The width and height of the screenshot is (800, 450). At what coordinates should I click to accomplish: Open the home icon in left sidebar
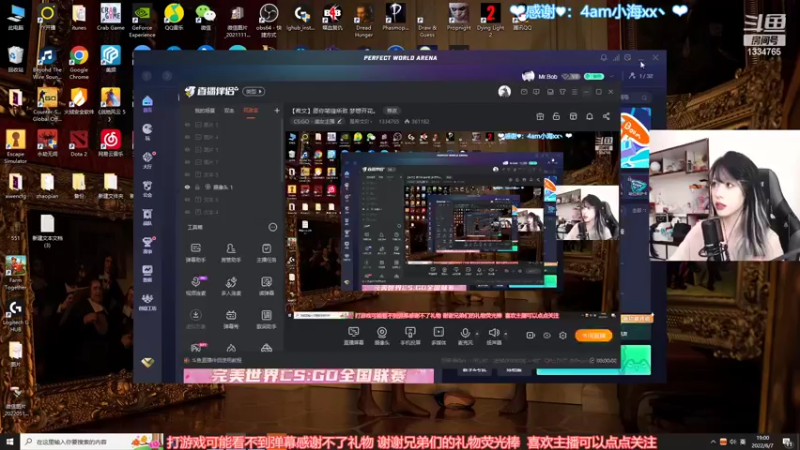(x=147, y=102)
